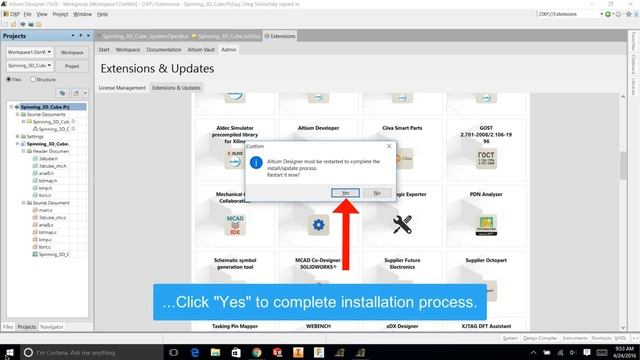Close the Confirm dialog with X
The width and height of the screenshot is (640, 360).
pos(389,146)
